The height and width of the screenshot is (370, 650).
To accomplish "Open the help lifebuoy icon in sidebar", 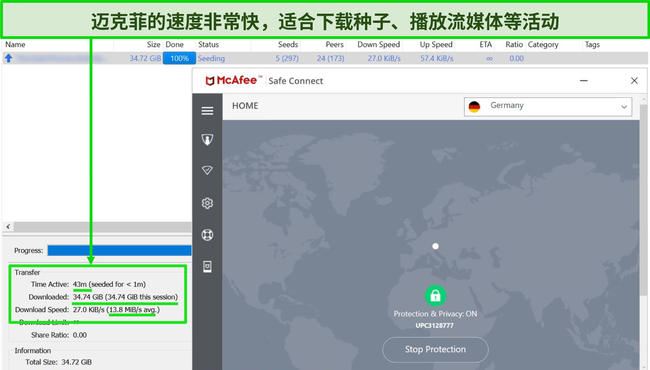I will pos(207,235).
